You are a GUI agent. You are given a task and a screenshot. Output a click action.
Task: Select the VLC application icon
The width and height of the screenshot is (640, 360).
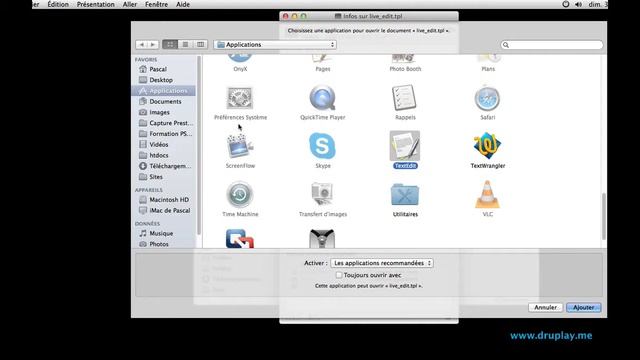[x=487, y=194]
